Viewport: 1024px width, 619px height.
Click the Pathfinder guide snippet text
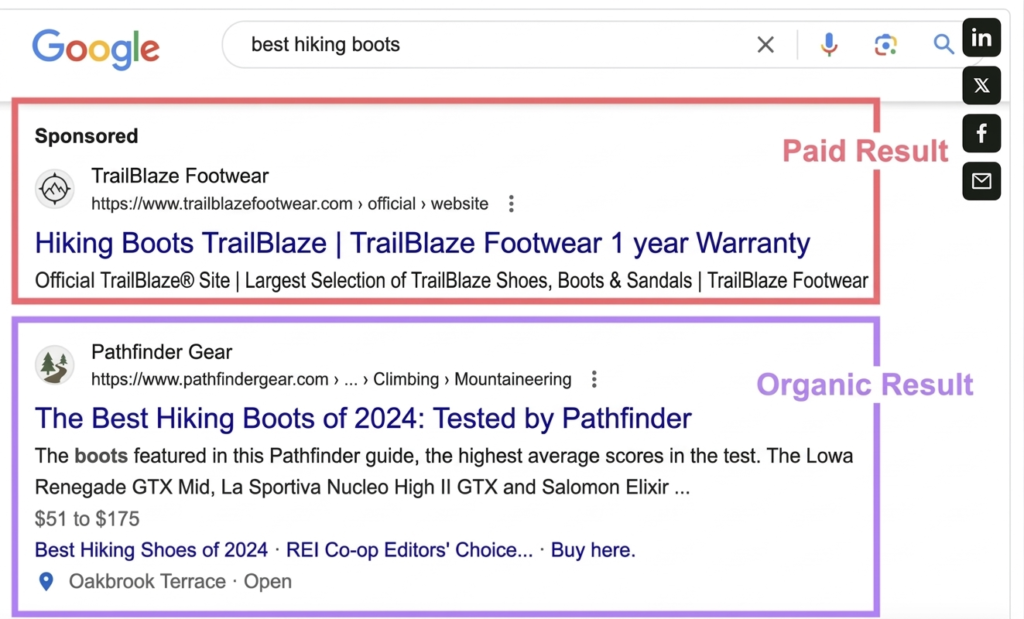(444, 471)
